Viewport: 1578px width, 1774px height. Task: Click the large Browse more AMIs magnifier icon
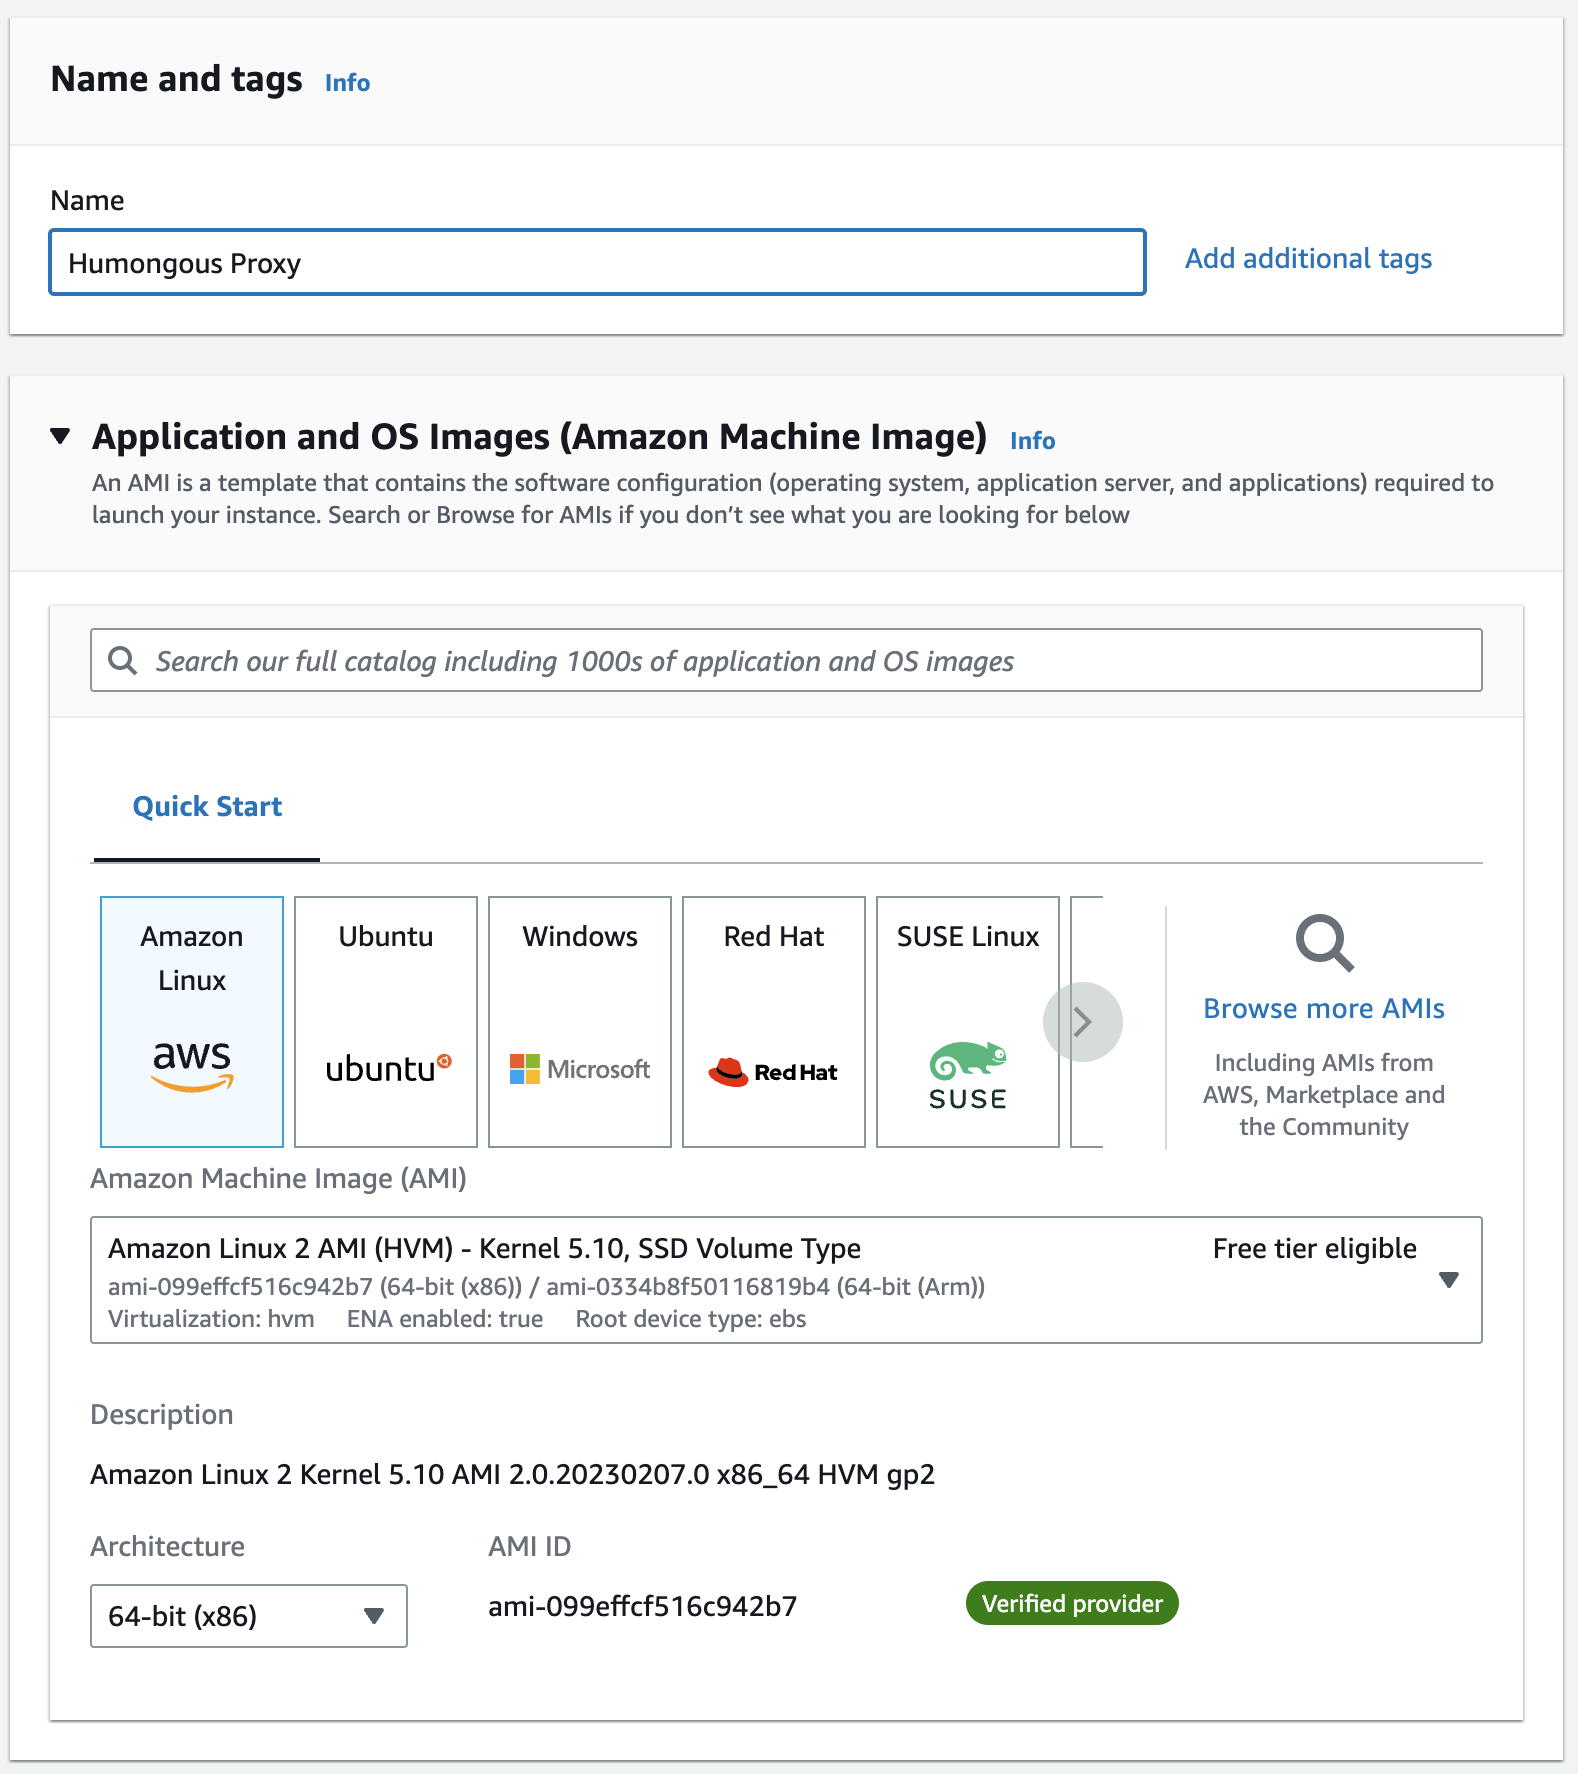click(x=1324, y=943)
